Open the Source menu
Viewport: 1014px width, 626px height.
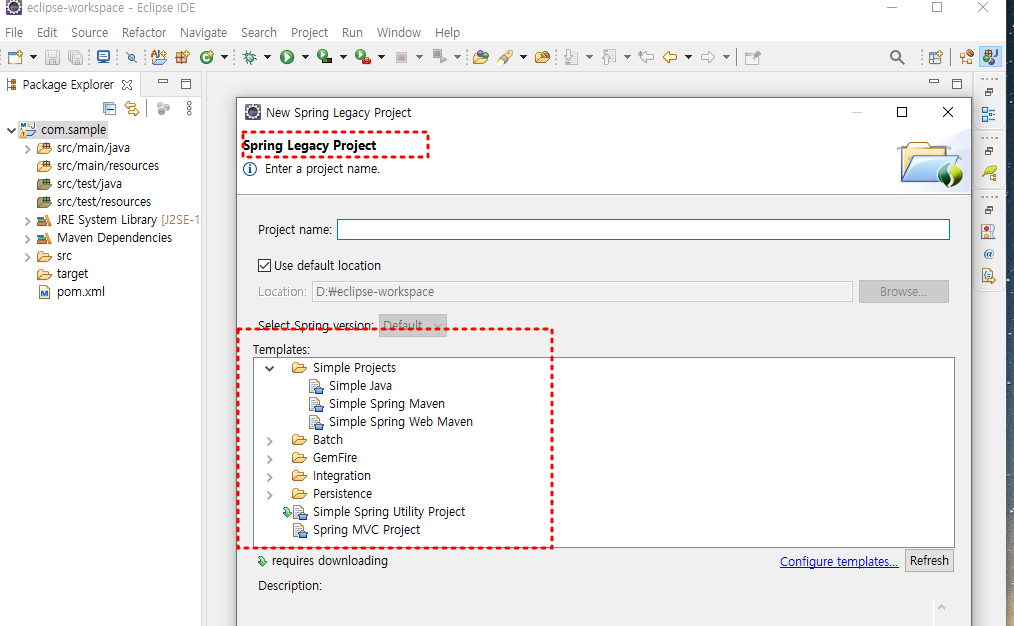89,32
